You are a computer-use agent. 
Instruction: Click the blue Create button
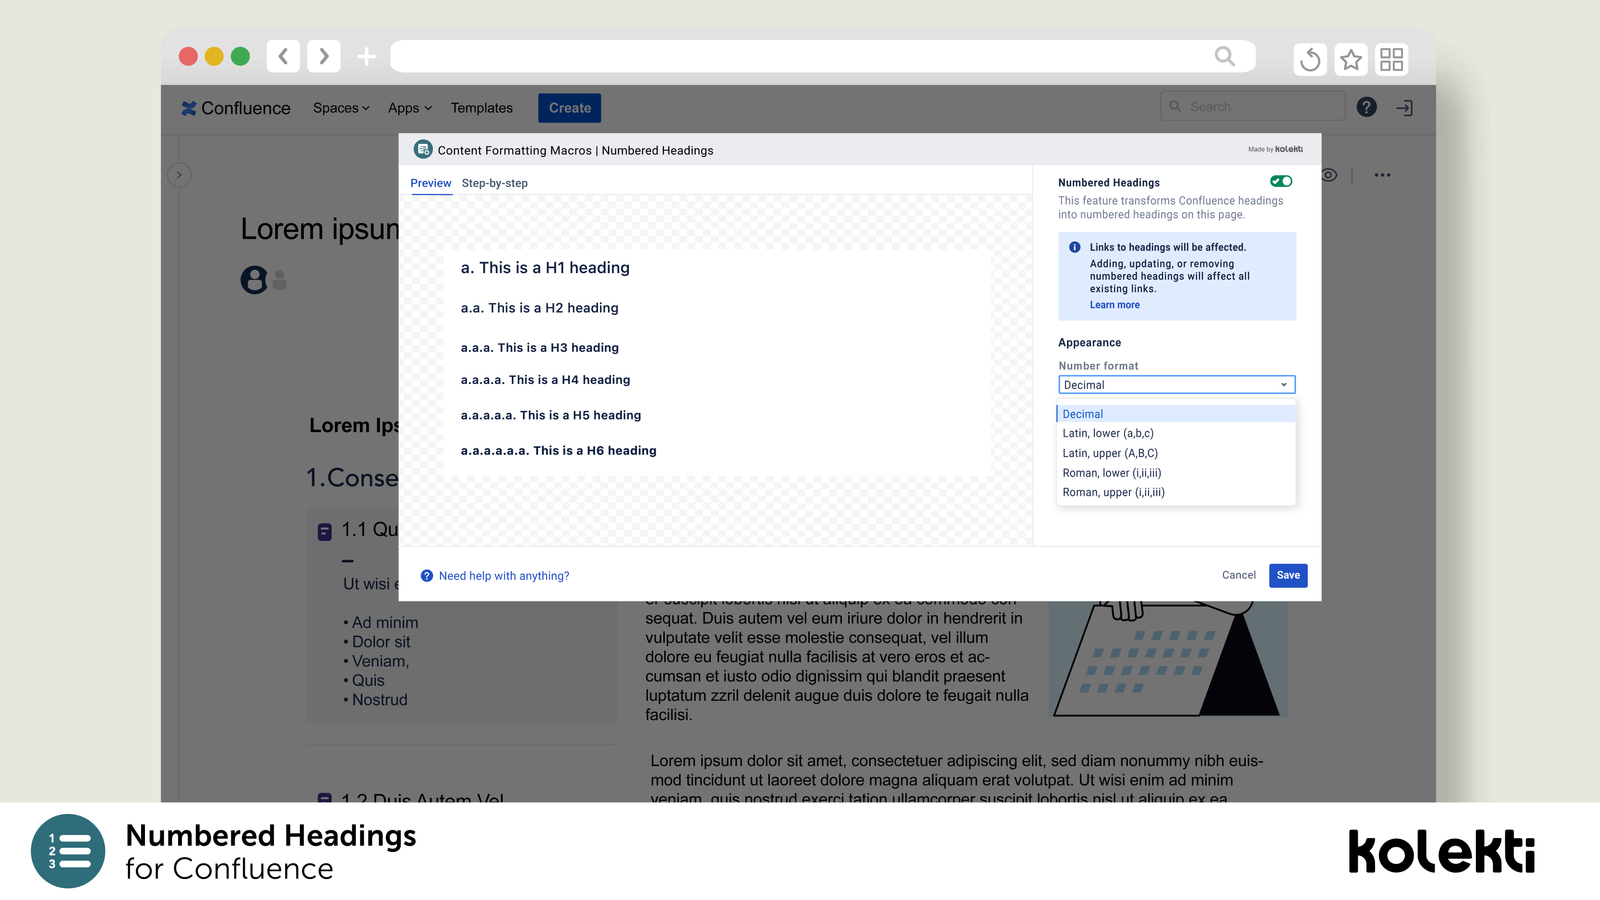[570, 108]
